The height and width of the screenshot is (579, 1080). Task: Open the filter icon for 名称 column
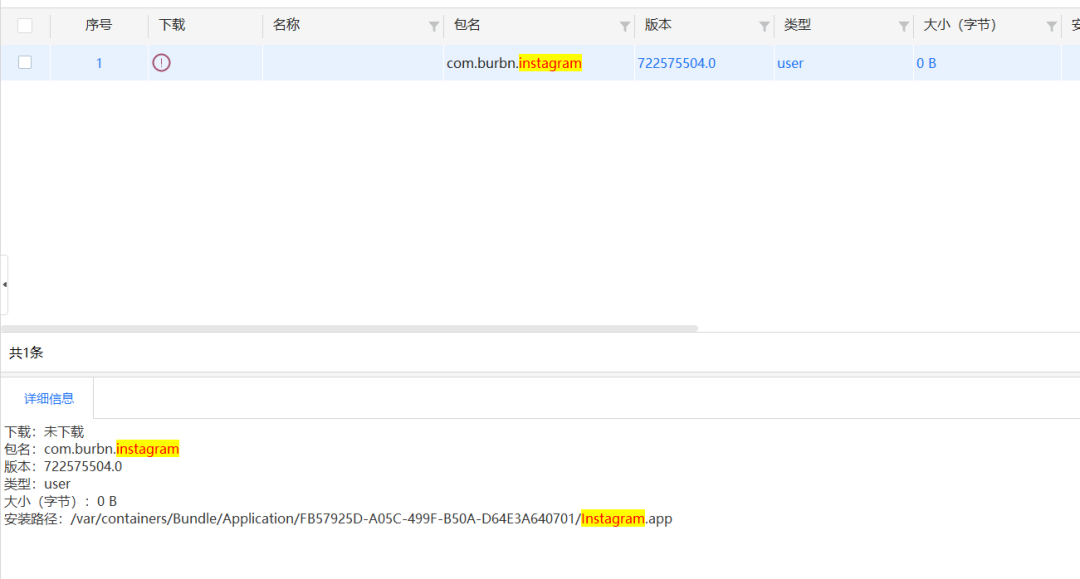coord(434,26)
